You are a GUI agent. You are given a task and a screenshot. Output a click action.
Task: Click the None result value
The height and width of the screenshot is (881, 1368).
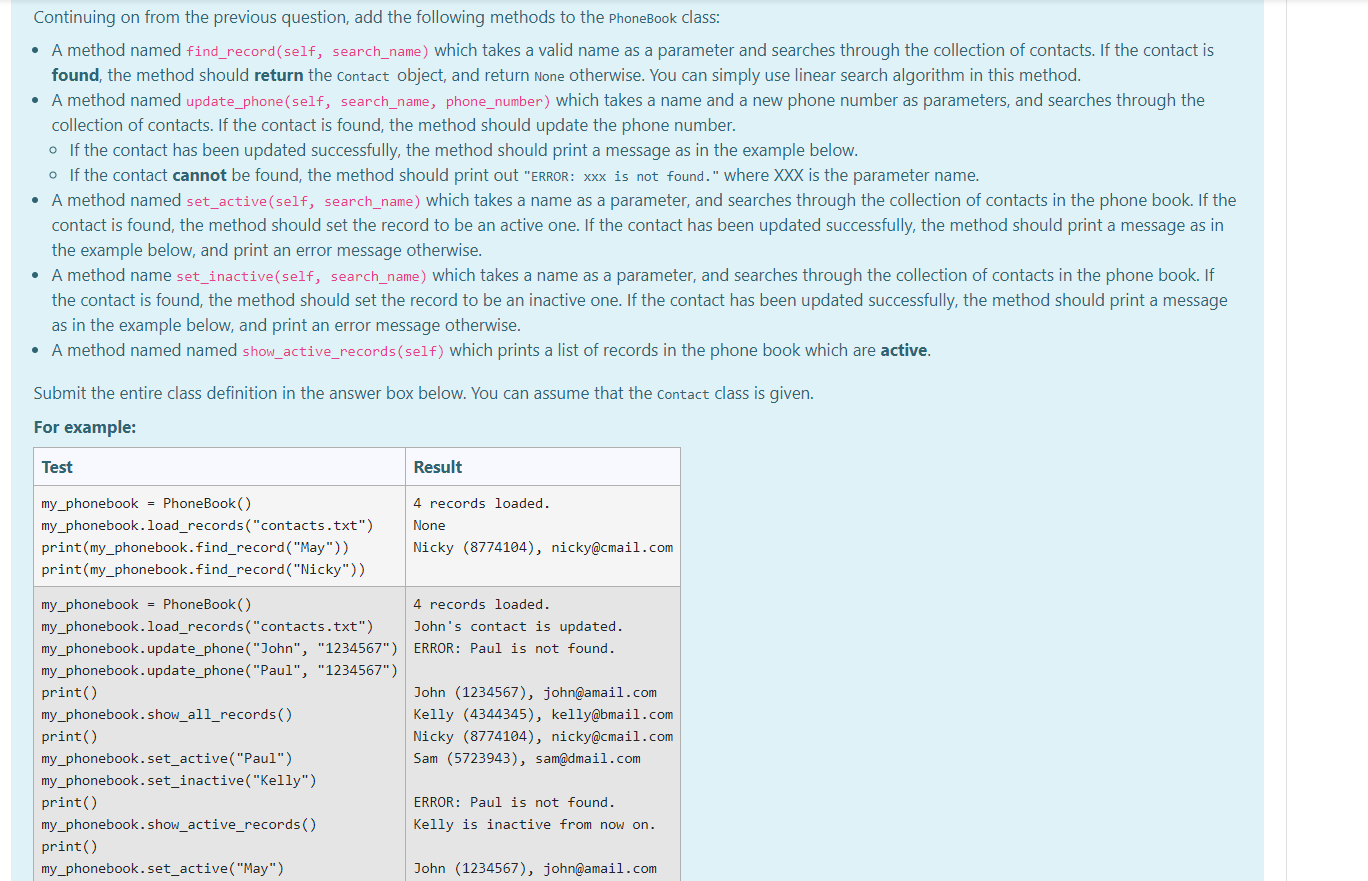click(x=428, y=525)
